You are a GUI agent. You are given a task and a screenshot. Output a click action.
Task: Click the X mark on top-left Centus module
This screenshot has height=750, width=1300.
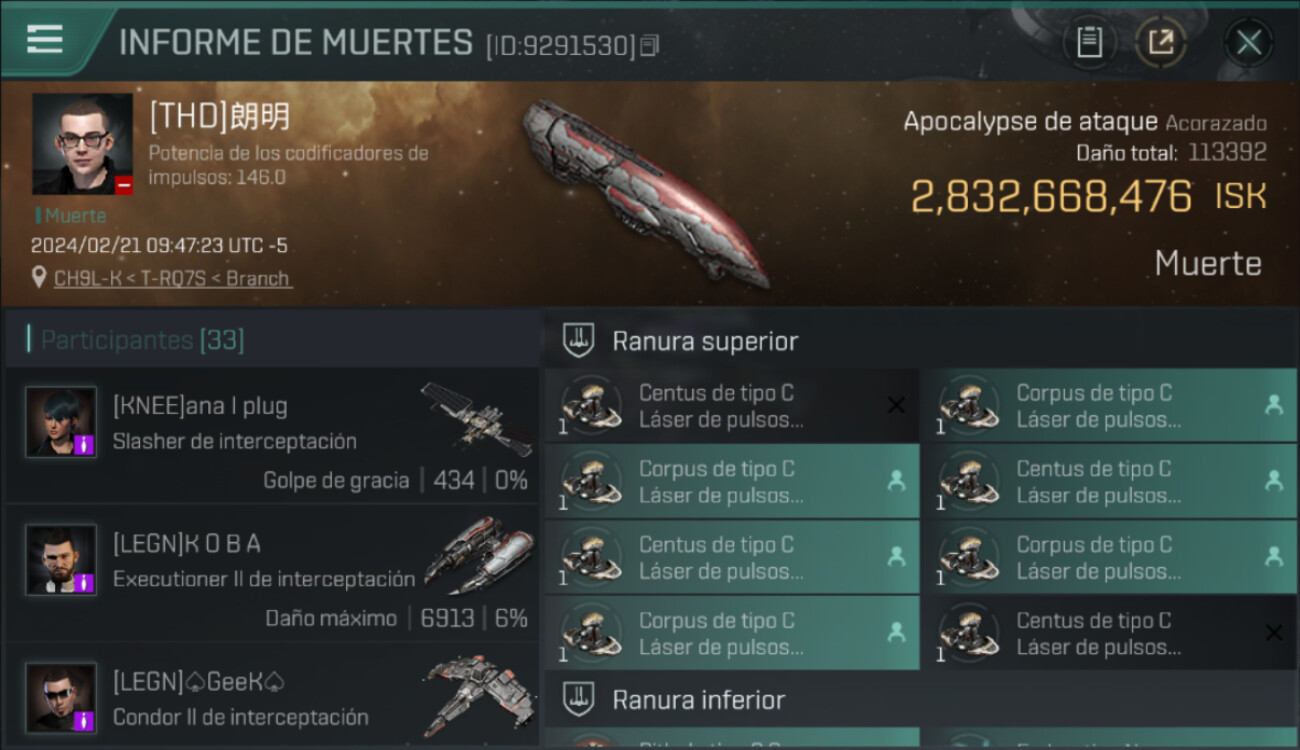(x=896, y=405)
